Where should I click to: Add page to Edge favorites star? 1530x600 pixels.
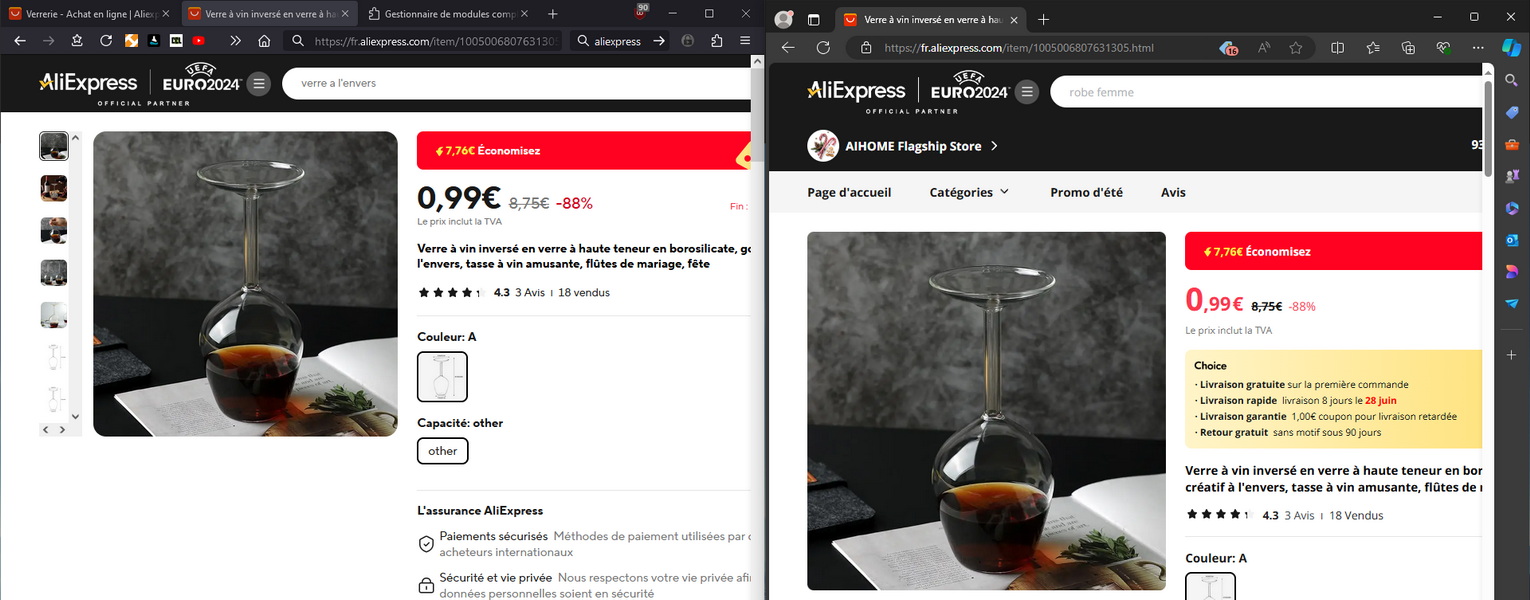coord(1296,48)
